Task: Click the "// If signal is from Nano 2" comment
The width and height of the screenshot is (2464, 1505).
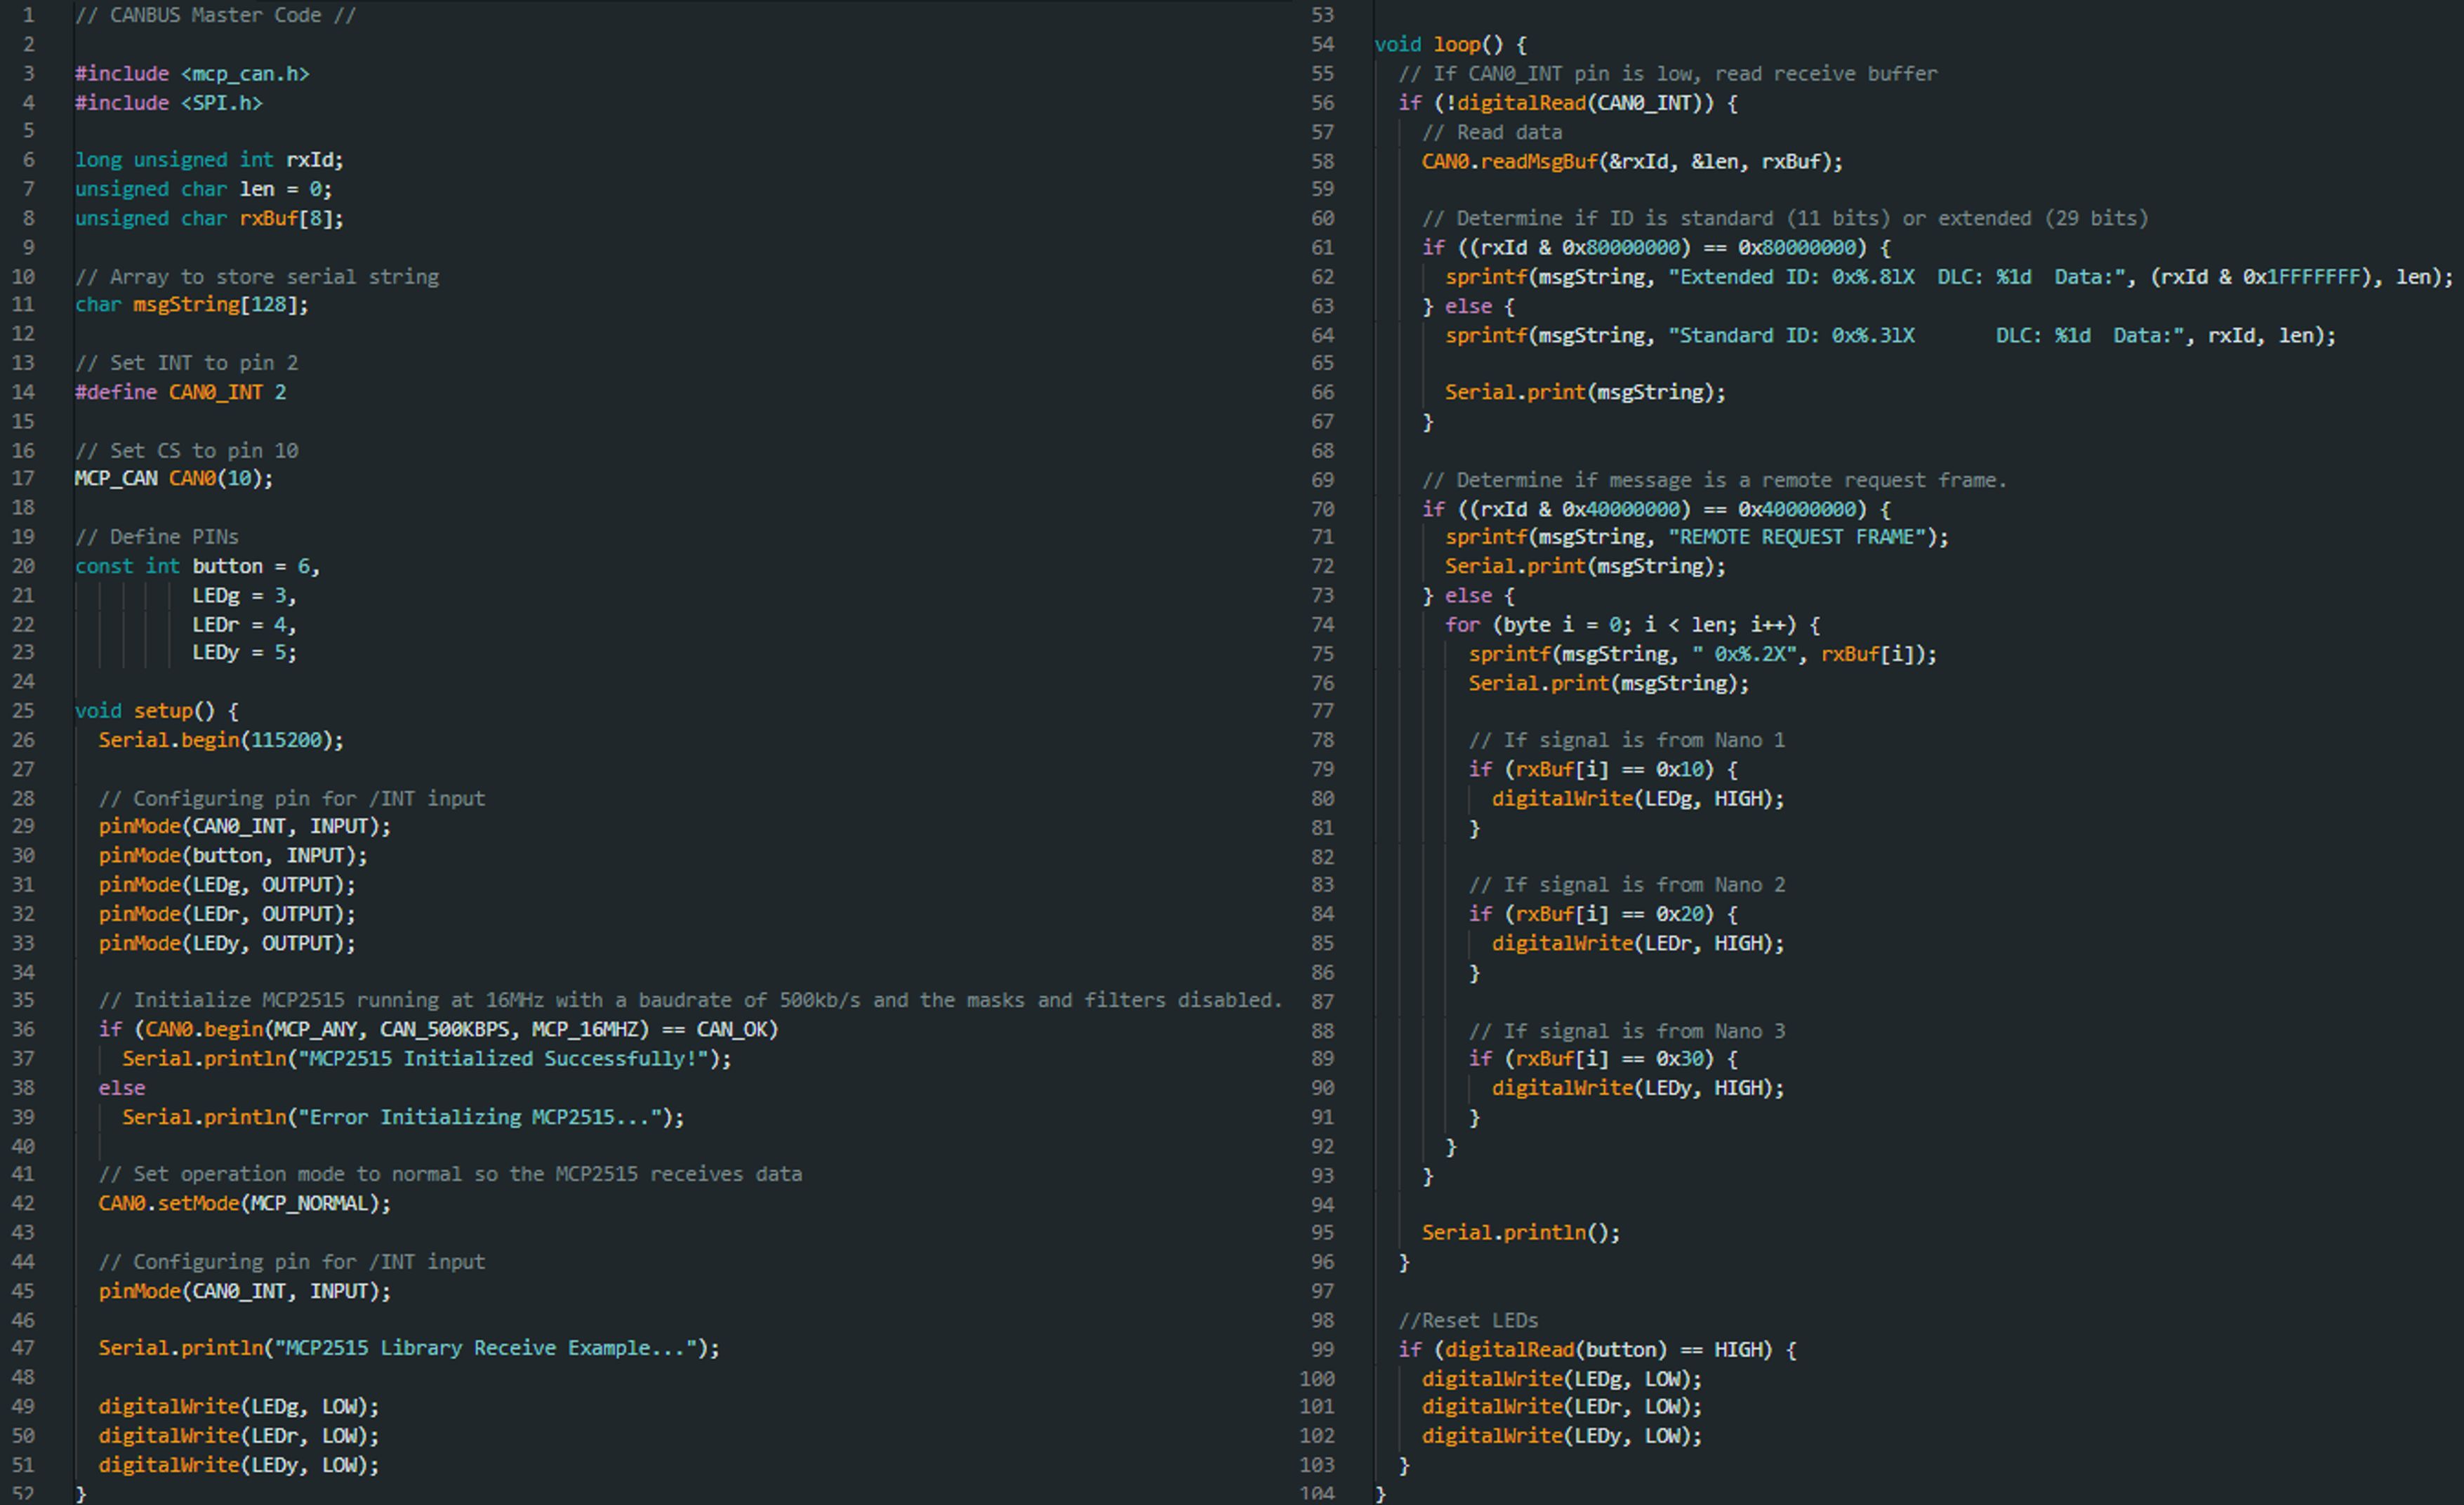Action: coord(1626,885)
